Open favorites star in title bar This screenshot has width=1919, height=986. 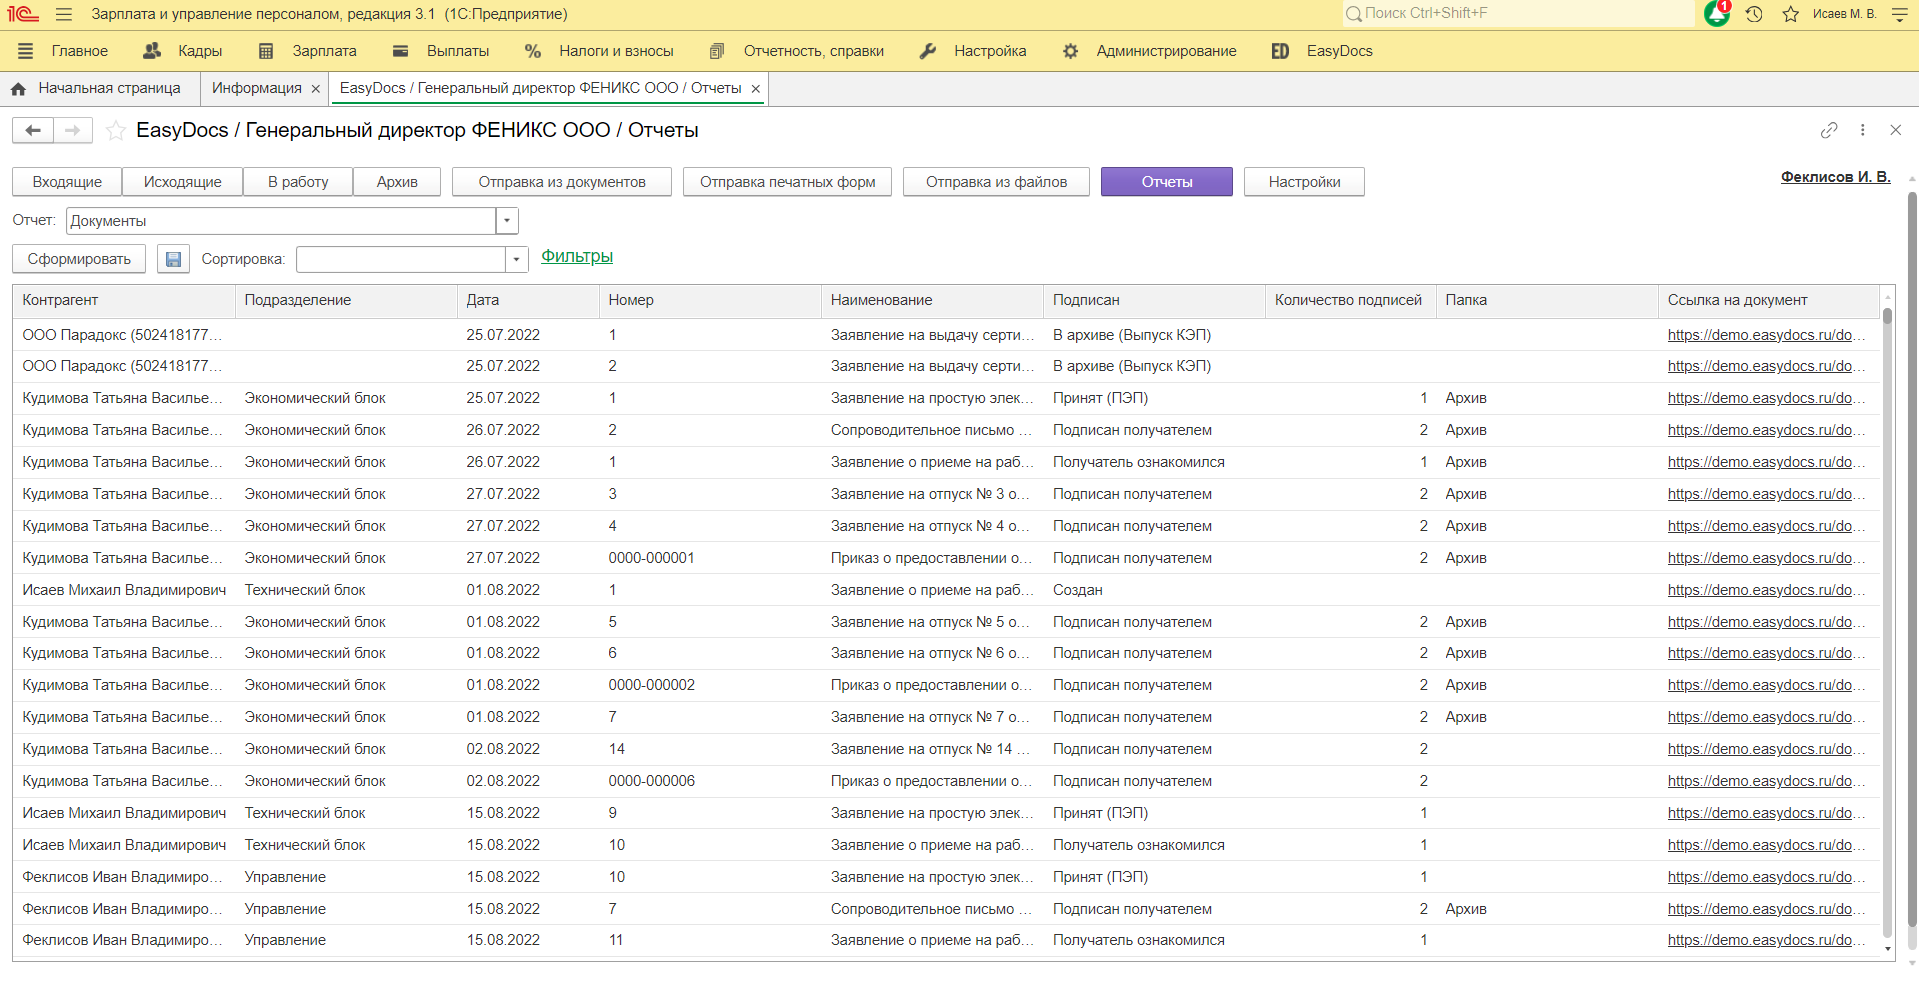[x=1790, y=14]
